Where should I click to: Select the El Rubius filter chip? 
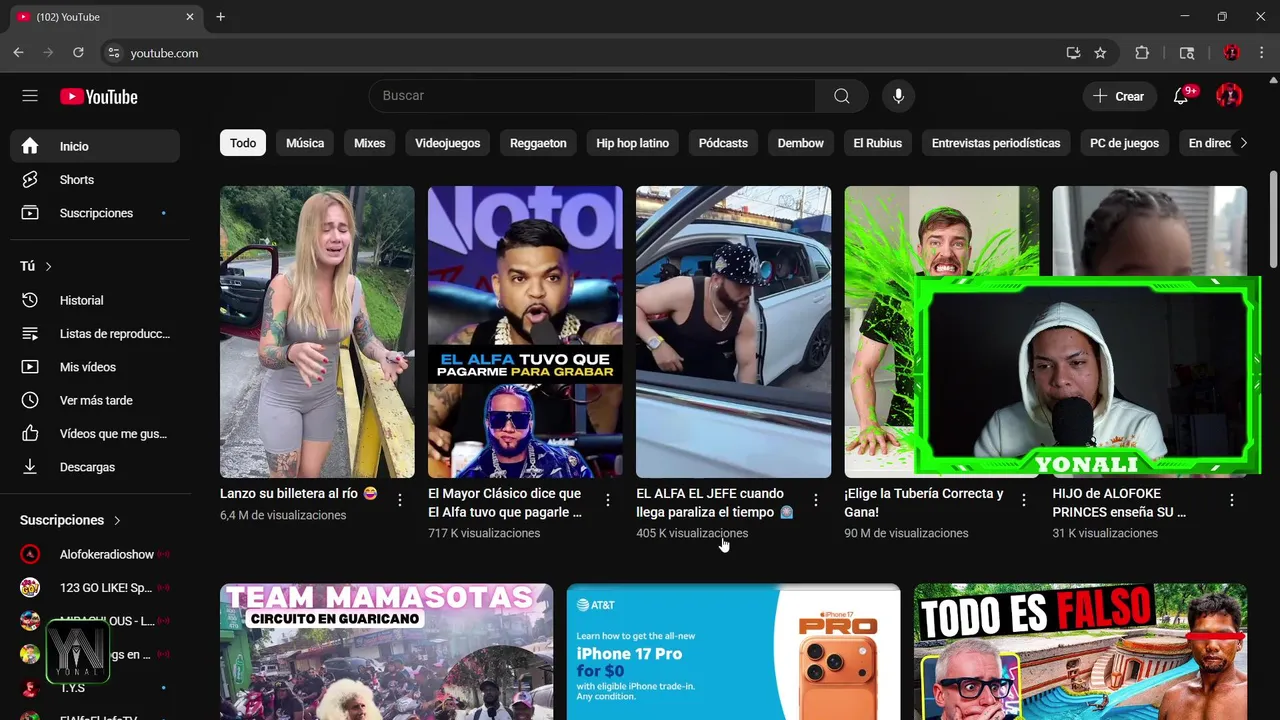tap(877, 143)
